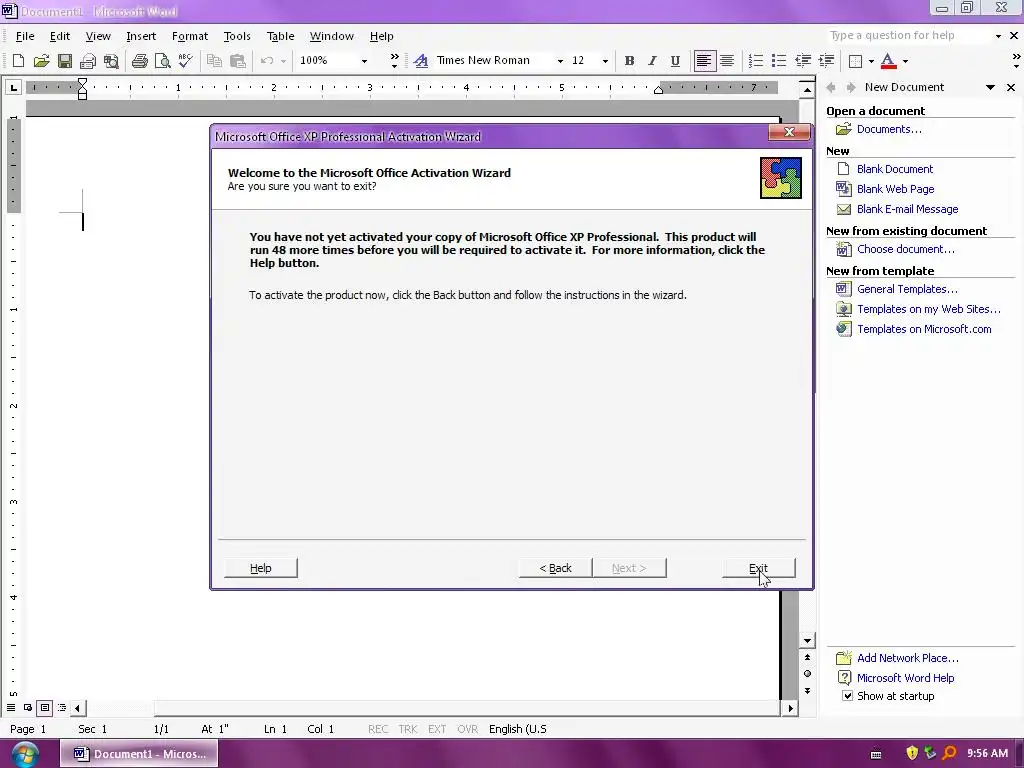Click General Templates link

(907, 289)
